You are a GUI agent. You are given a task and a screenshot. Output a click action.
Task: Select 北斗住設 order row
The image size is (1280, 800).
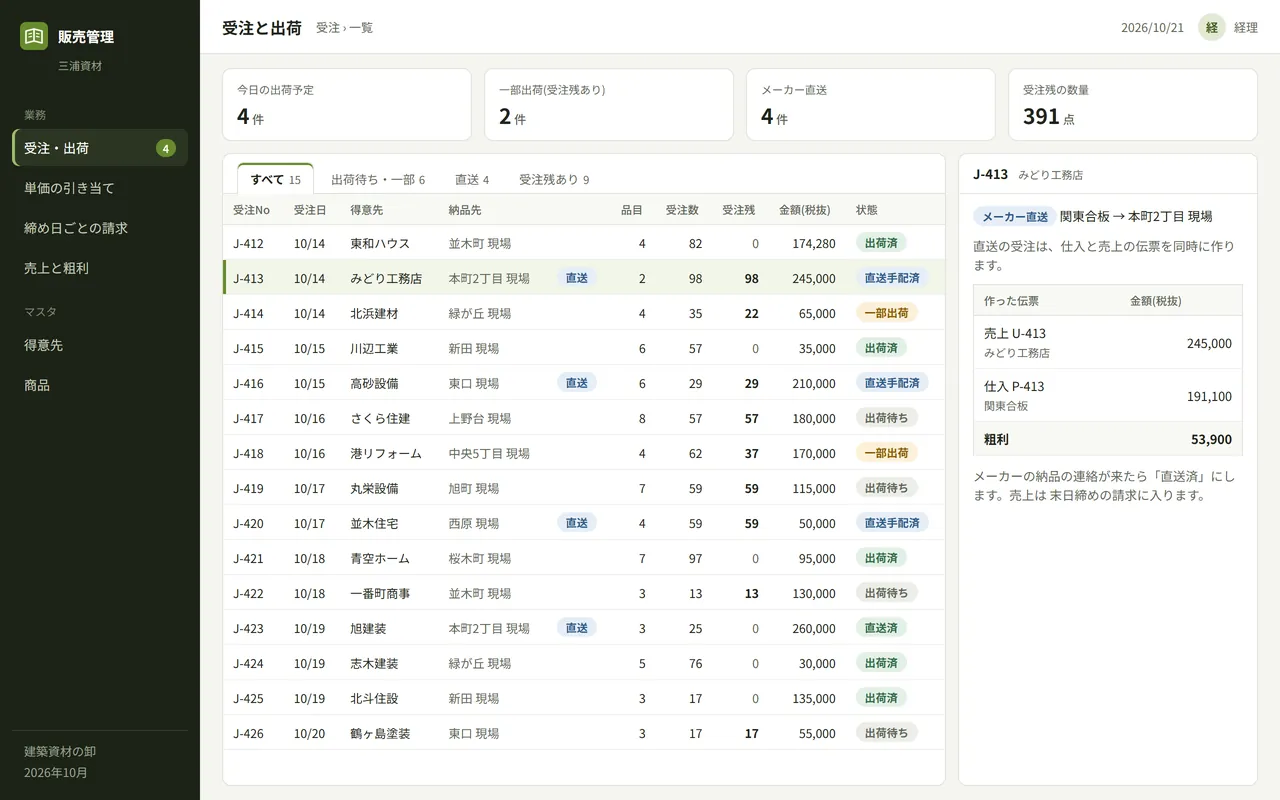[x=584, y=698]
